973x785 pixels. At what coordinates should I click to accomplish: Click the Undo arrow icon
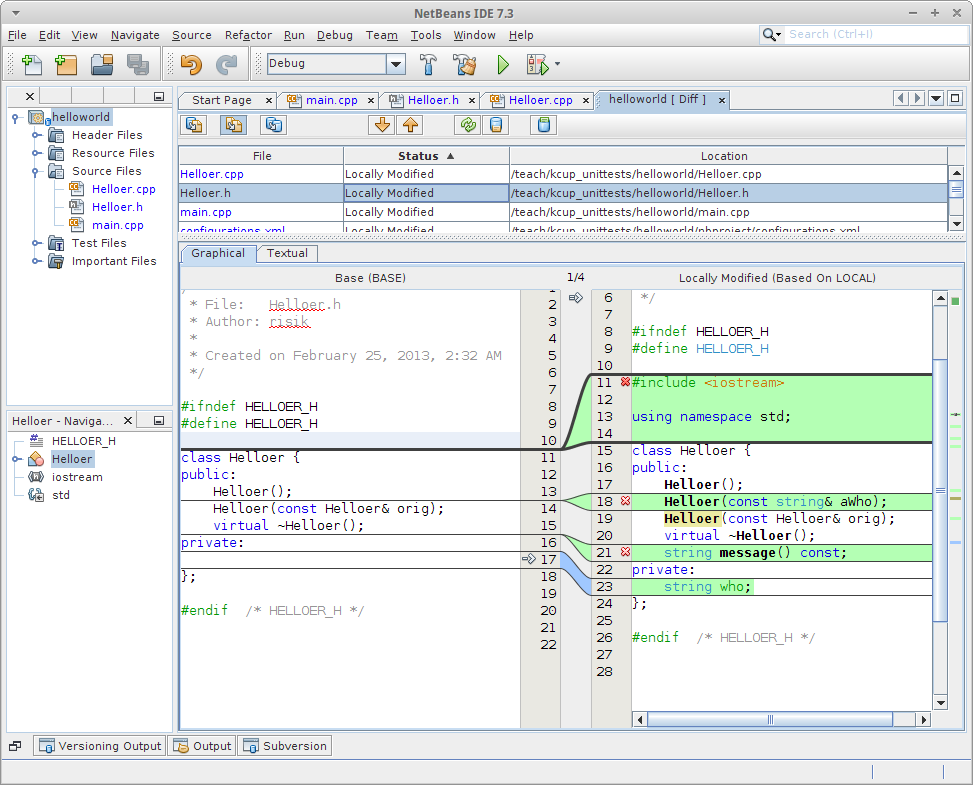(x=190, y=65)
